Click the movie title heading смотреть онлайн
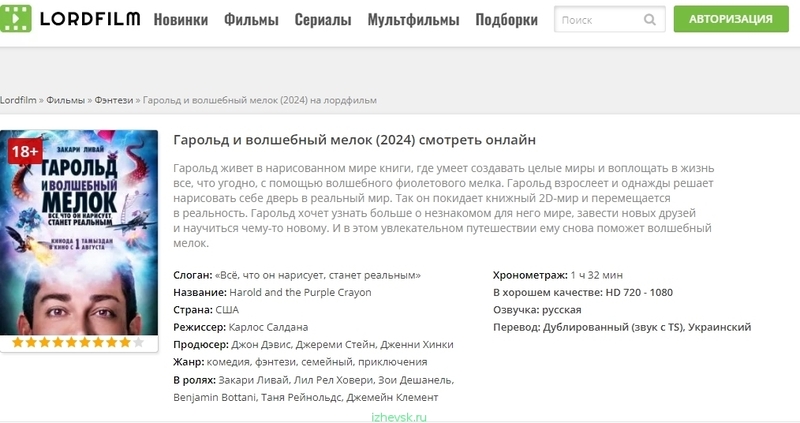 (x=355, y=140)
